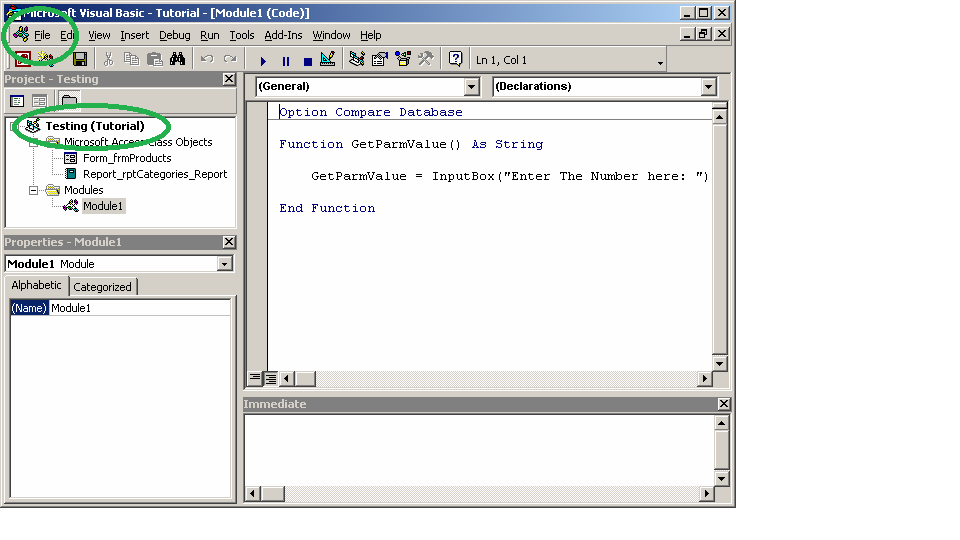This screenshot has width=960, height=540.
Task: Open the View menu
Action: pos(99,35)
